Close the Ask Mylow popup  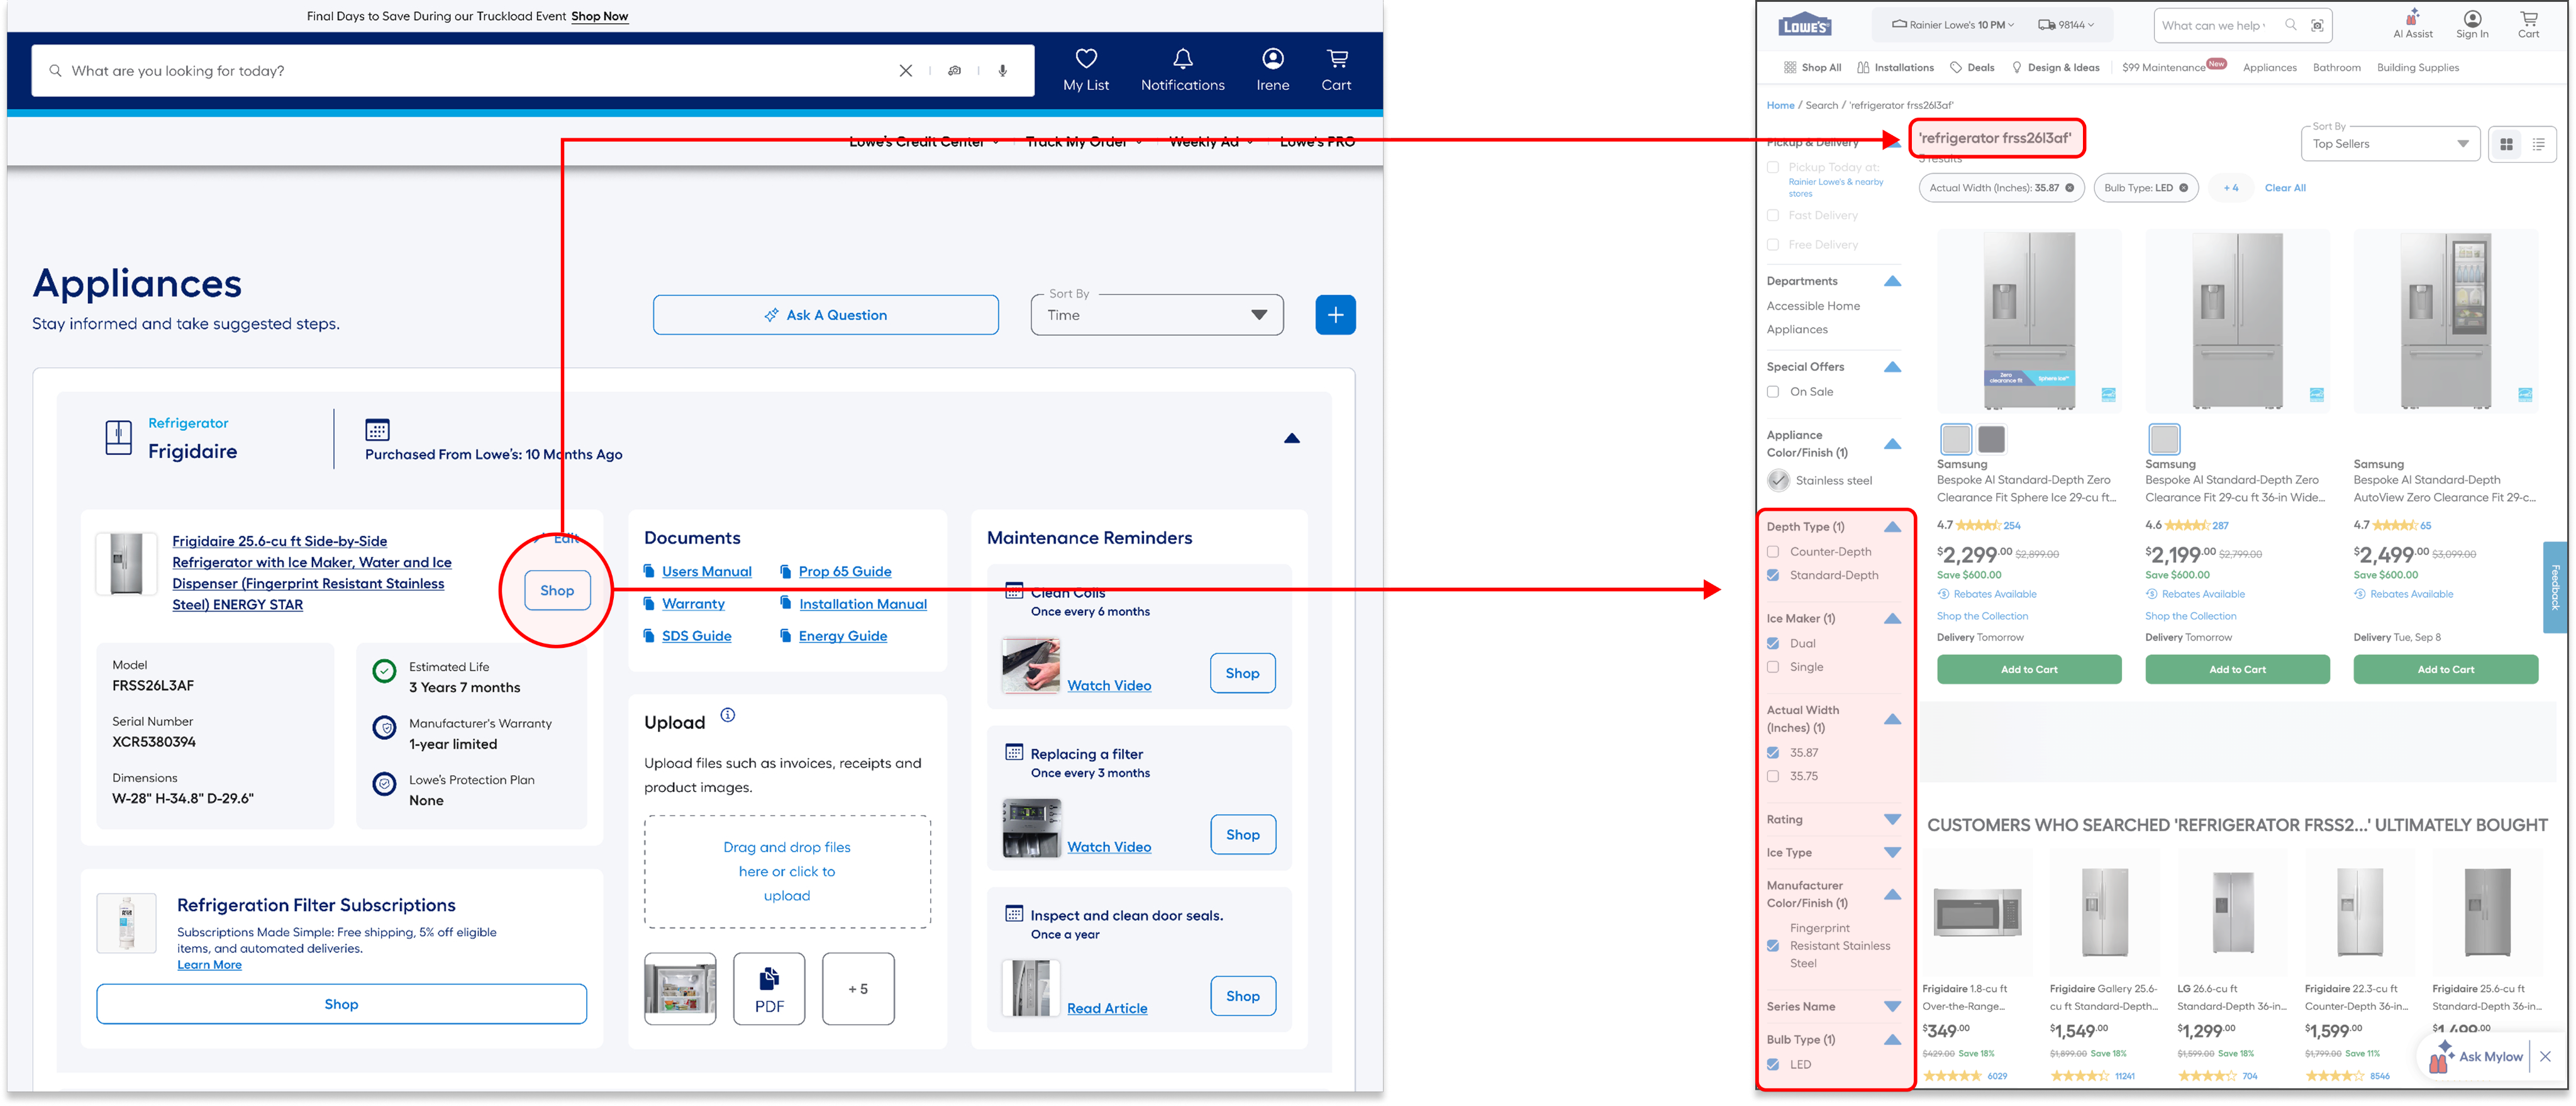[x=2545, y=1056]
